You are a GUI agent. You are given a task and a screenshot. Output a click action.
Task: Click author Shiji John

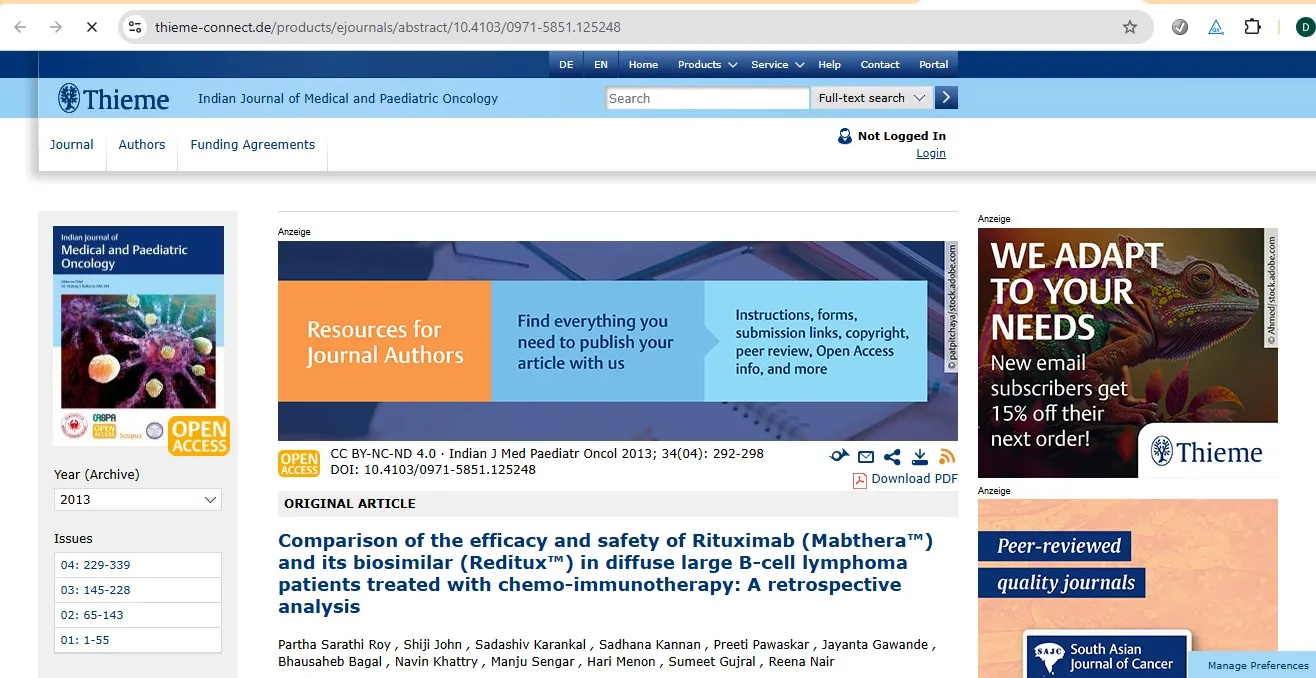coord(435,644)
